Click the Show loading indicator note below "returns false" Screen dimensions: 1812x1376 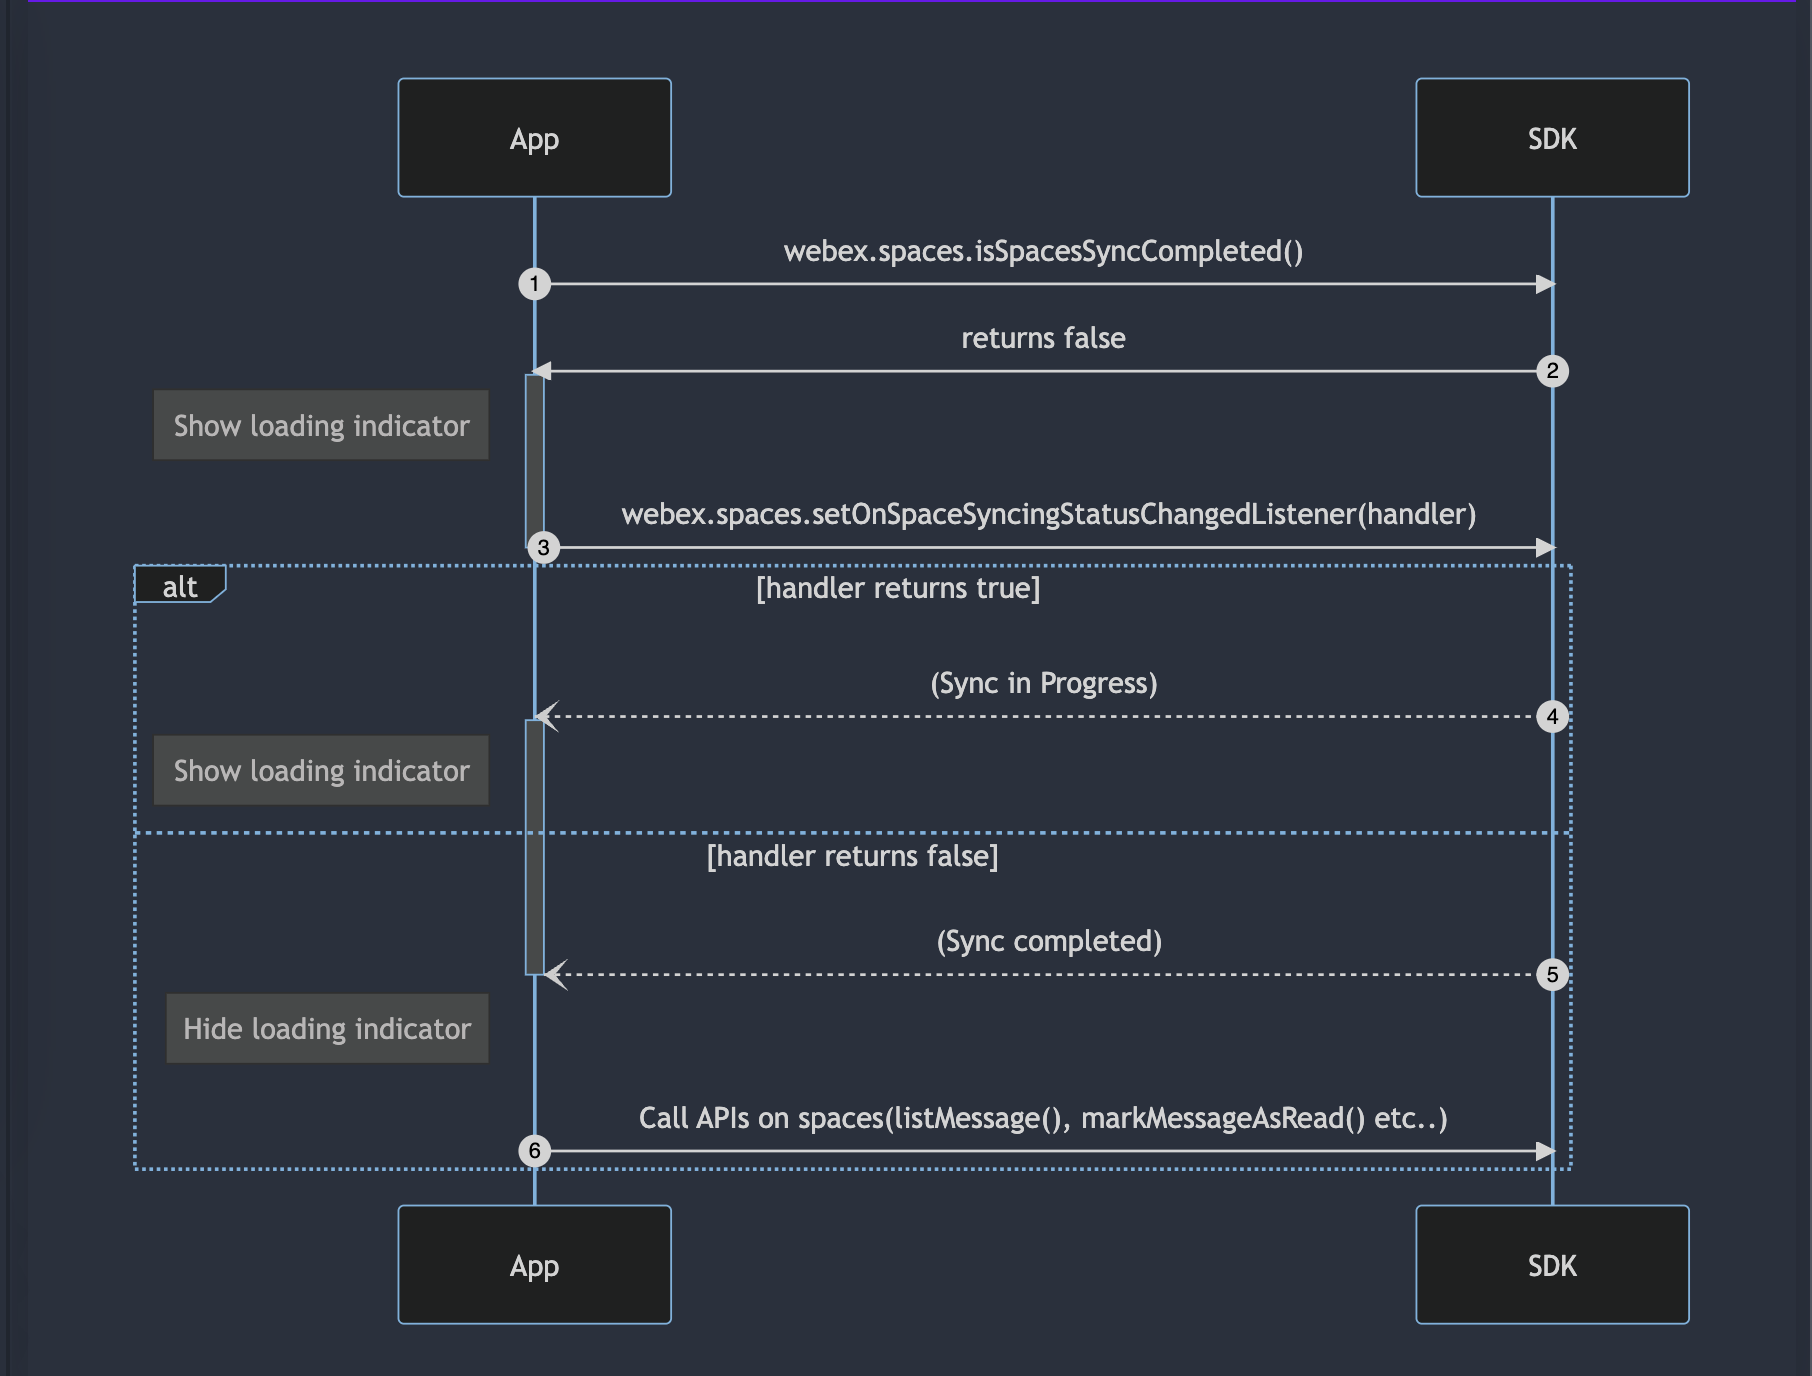coord(321,425)
